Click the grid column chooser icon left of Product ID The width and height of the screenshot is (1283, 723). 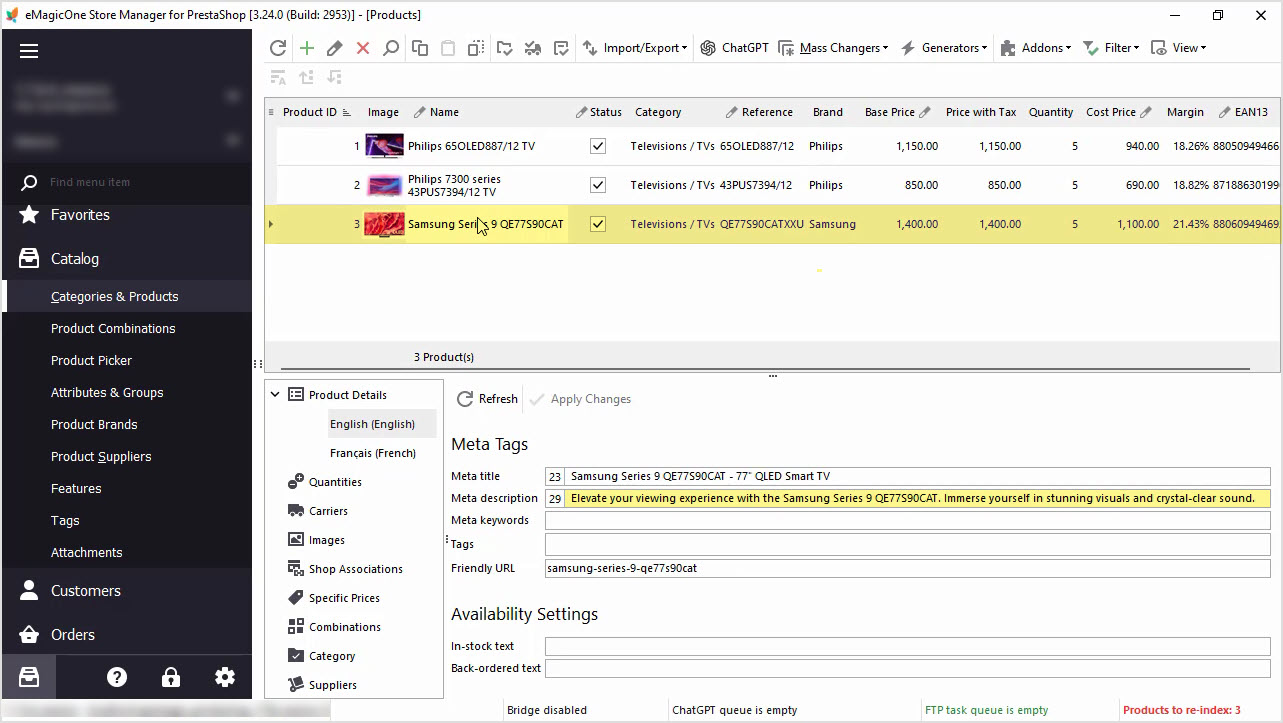point(271,112)
